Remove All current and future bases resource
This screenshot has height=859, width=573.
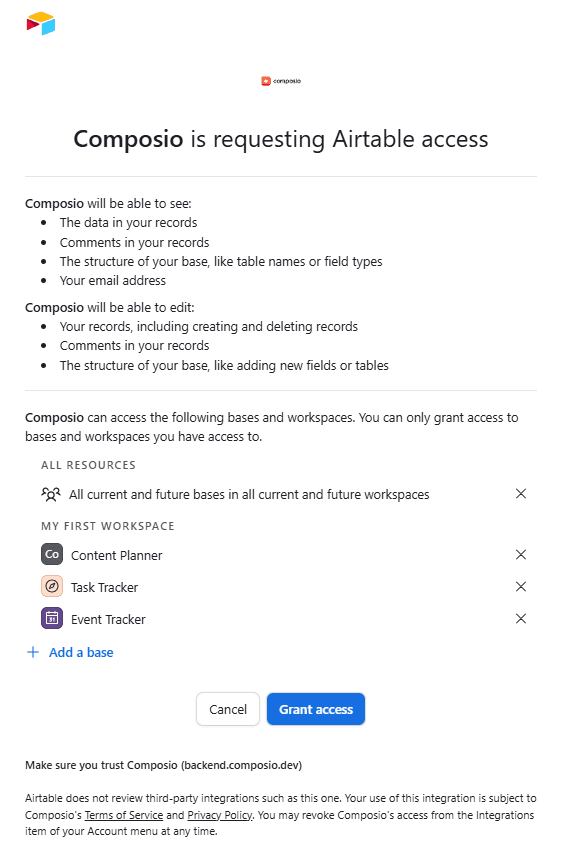click(520, 494)
